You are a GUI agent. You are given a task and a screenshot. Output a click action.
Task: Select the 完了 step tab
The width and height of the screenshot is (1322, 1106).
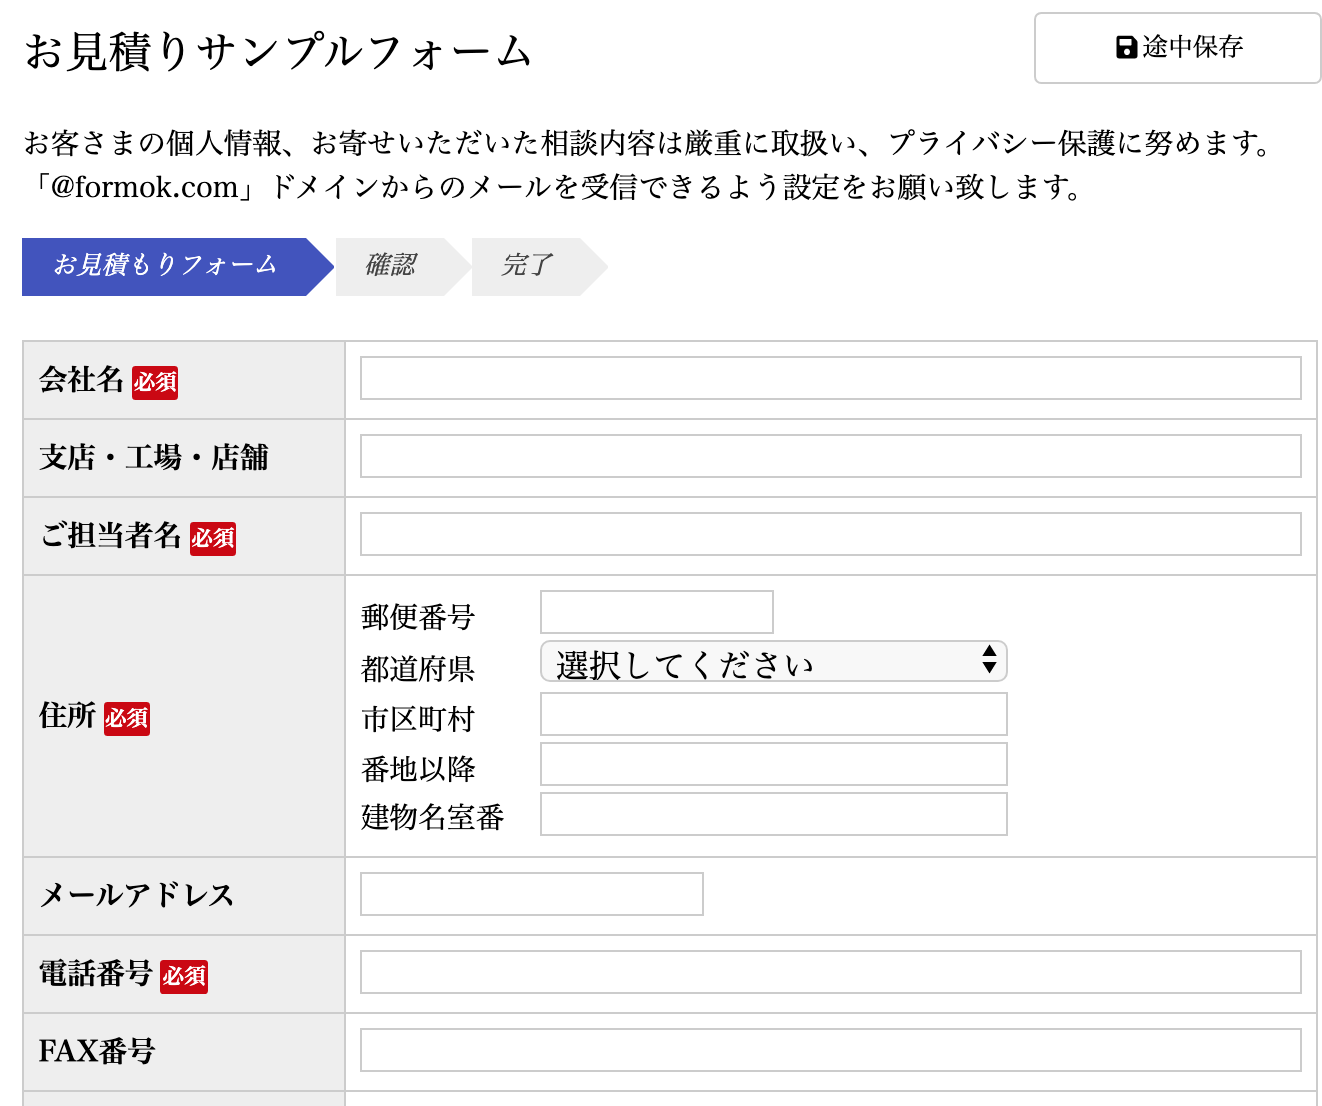(527, 266)
